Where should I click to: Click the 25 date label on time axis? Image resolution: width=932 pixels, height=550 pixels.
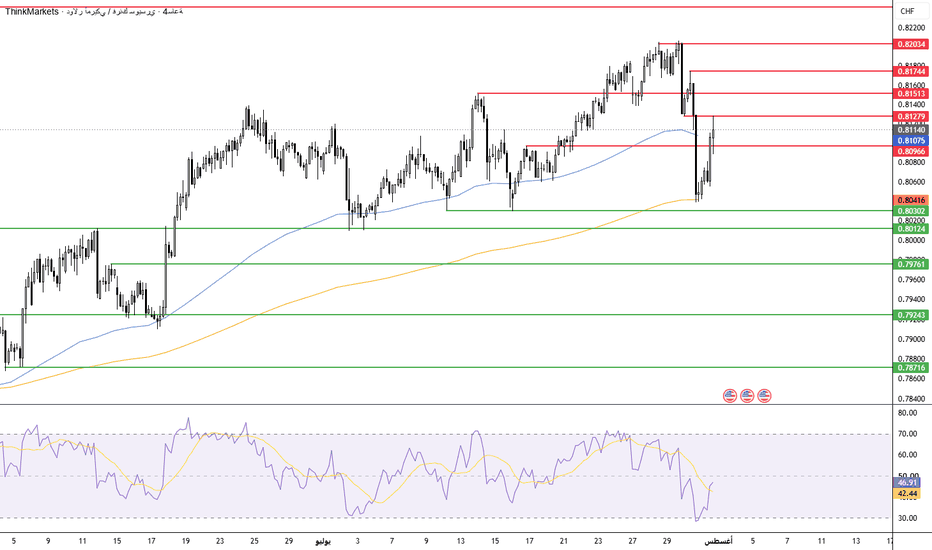[254, 541]
